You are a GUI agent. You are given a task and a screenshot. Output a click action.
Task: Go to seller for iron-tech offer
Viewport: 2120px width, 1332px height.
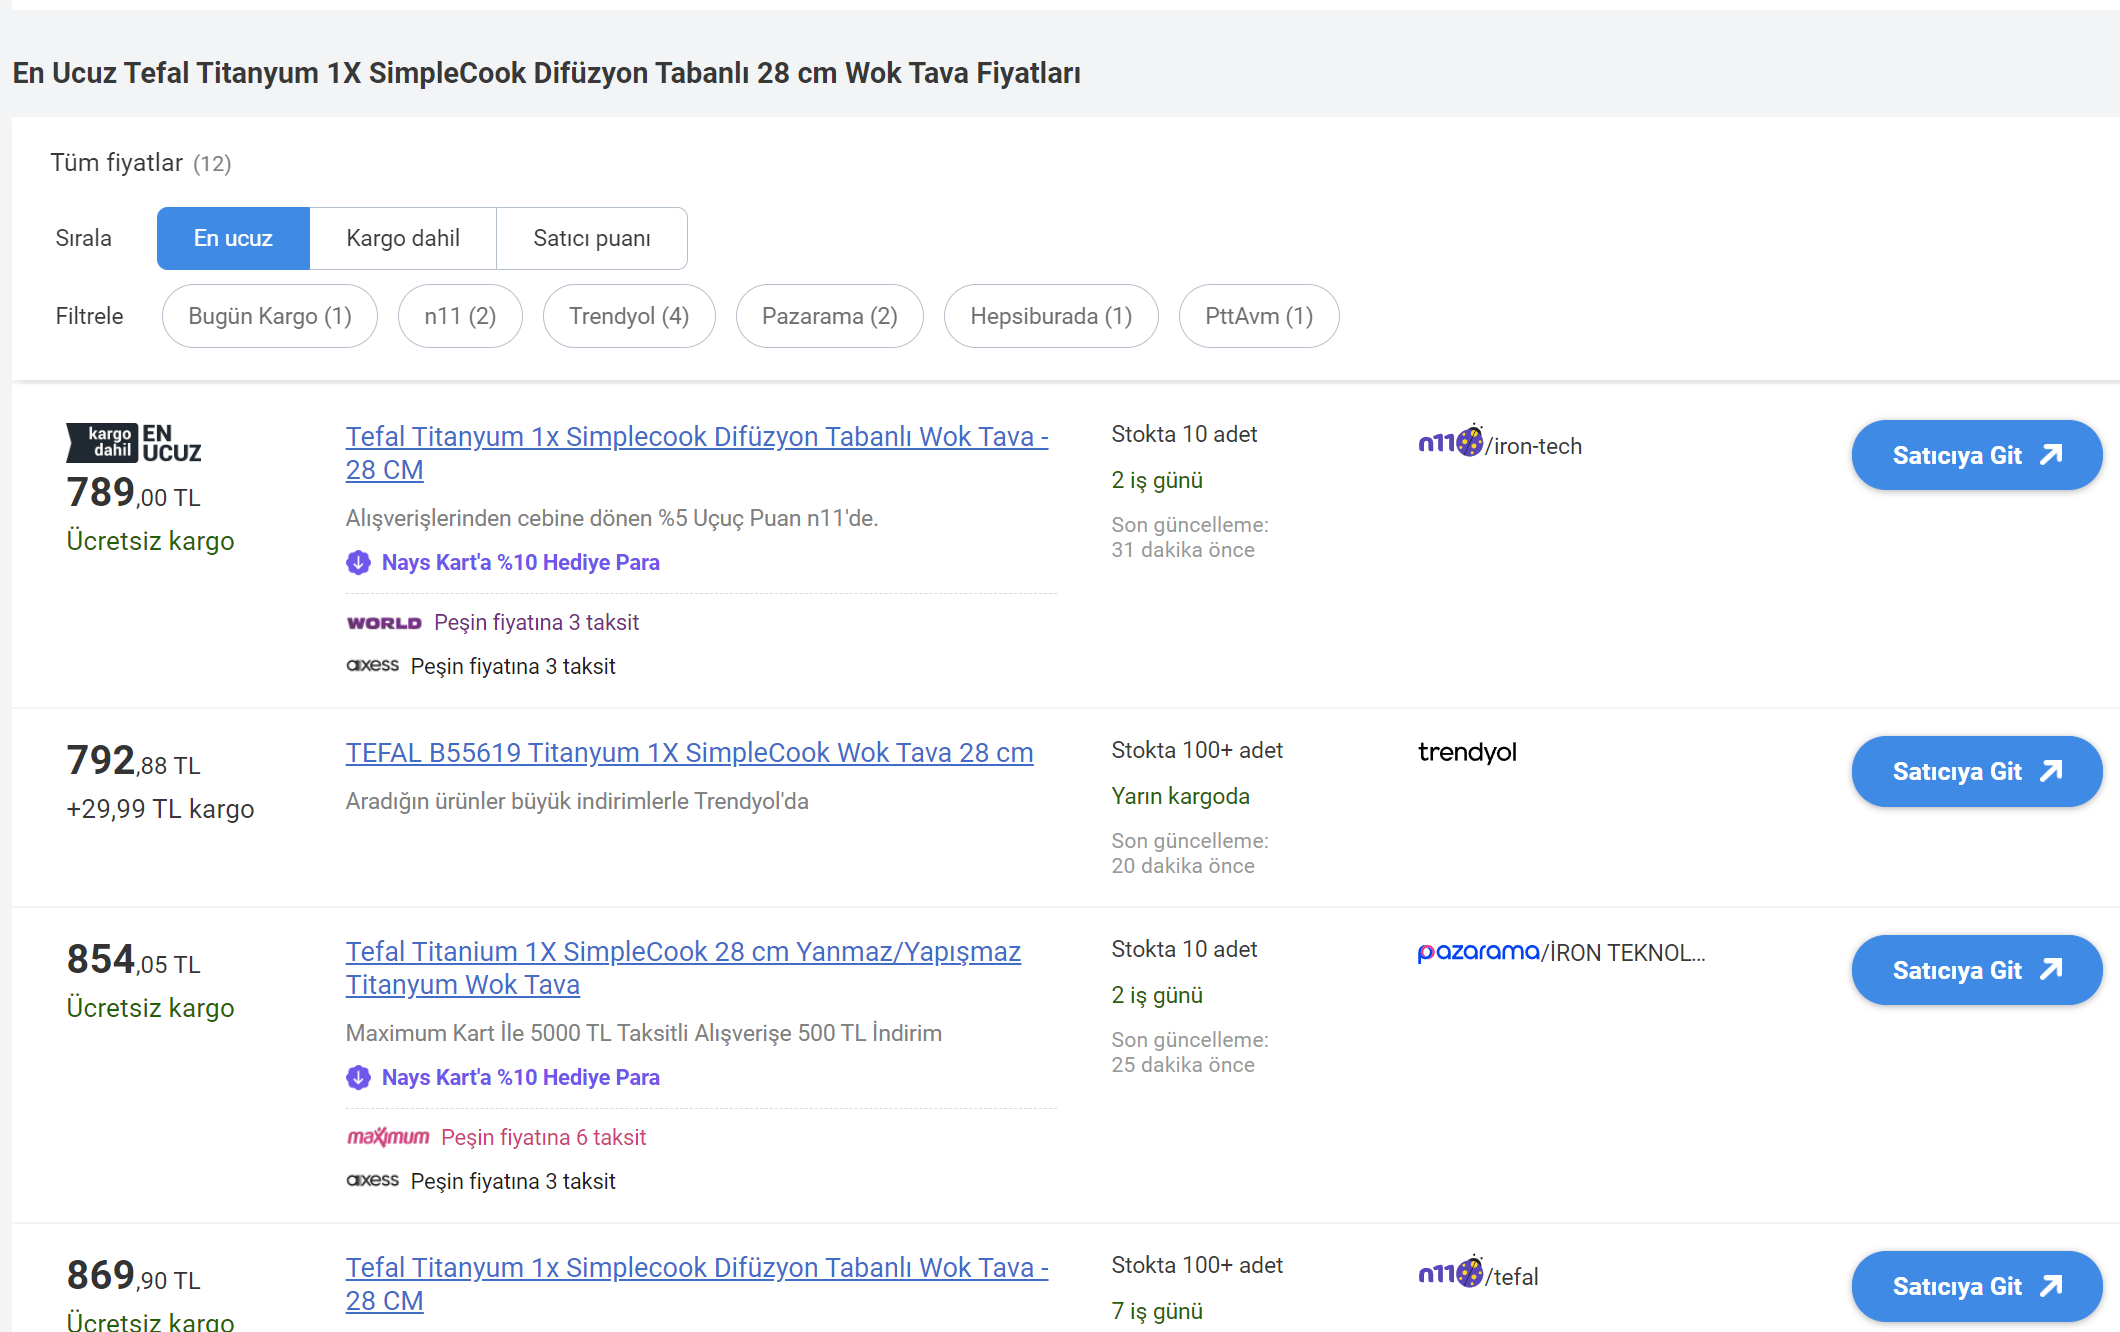pos(1976,455)
